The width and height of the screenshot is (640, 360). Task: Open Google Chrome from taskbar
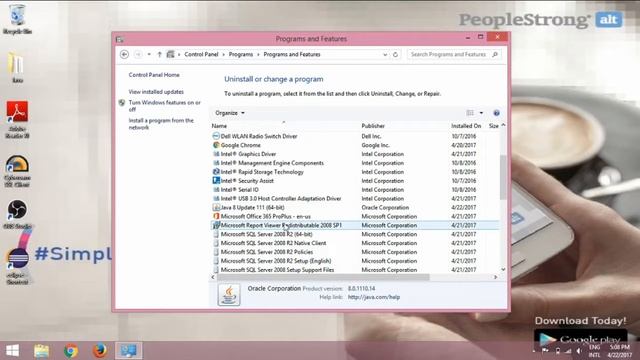tap(71, 351)
